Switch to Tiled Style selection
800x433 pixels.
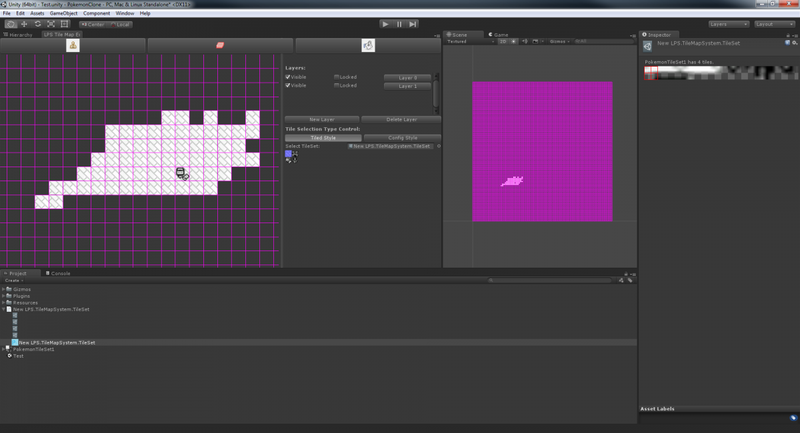pos(323,138)
